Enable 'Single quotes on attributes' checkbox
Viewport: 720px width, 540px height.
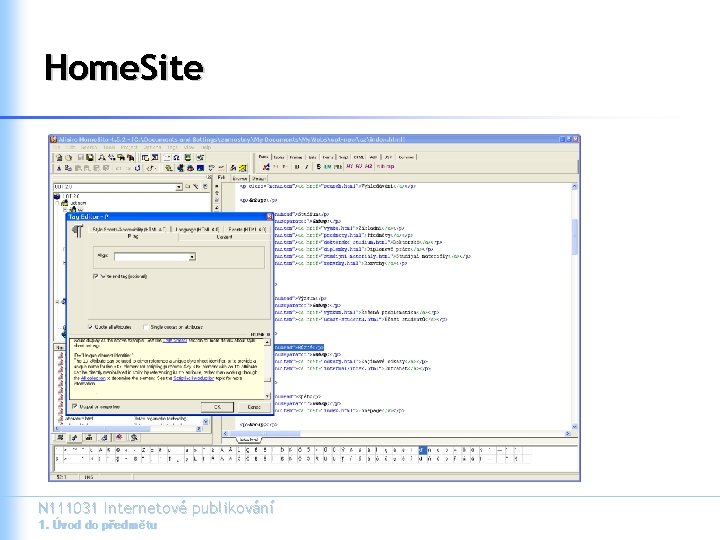146,327
